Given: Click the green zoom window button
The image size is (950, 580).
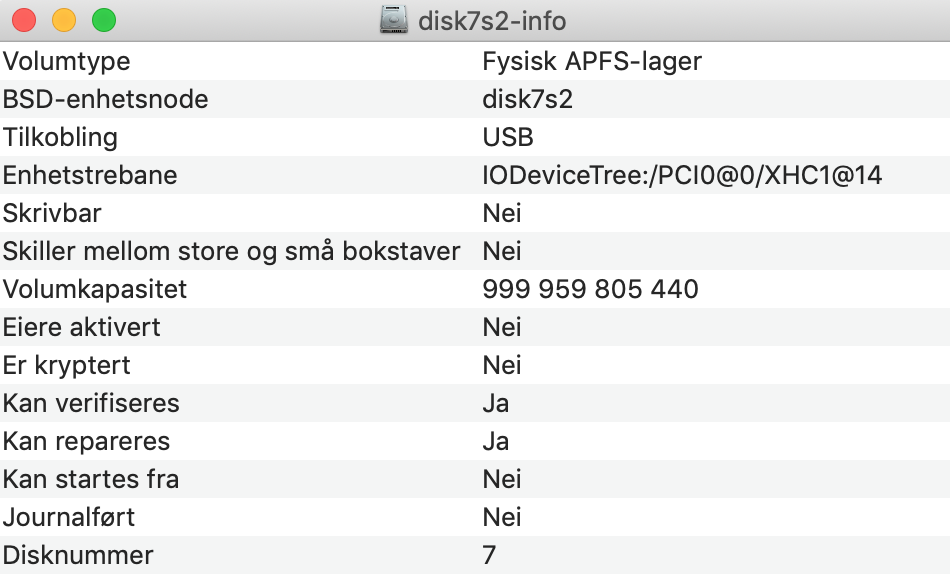Looking at the screenshot, I should (x=104, y=20).
